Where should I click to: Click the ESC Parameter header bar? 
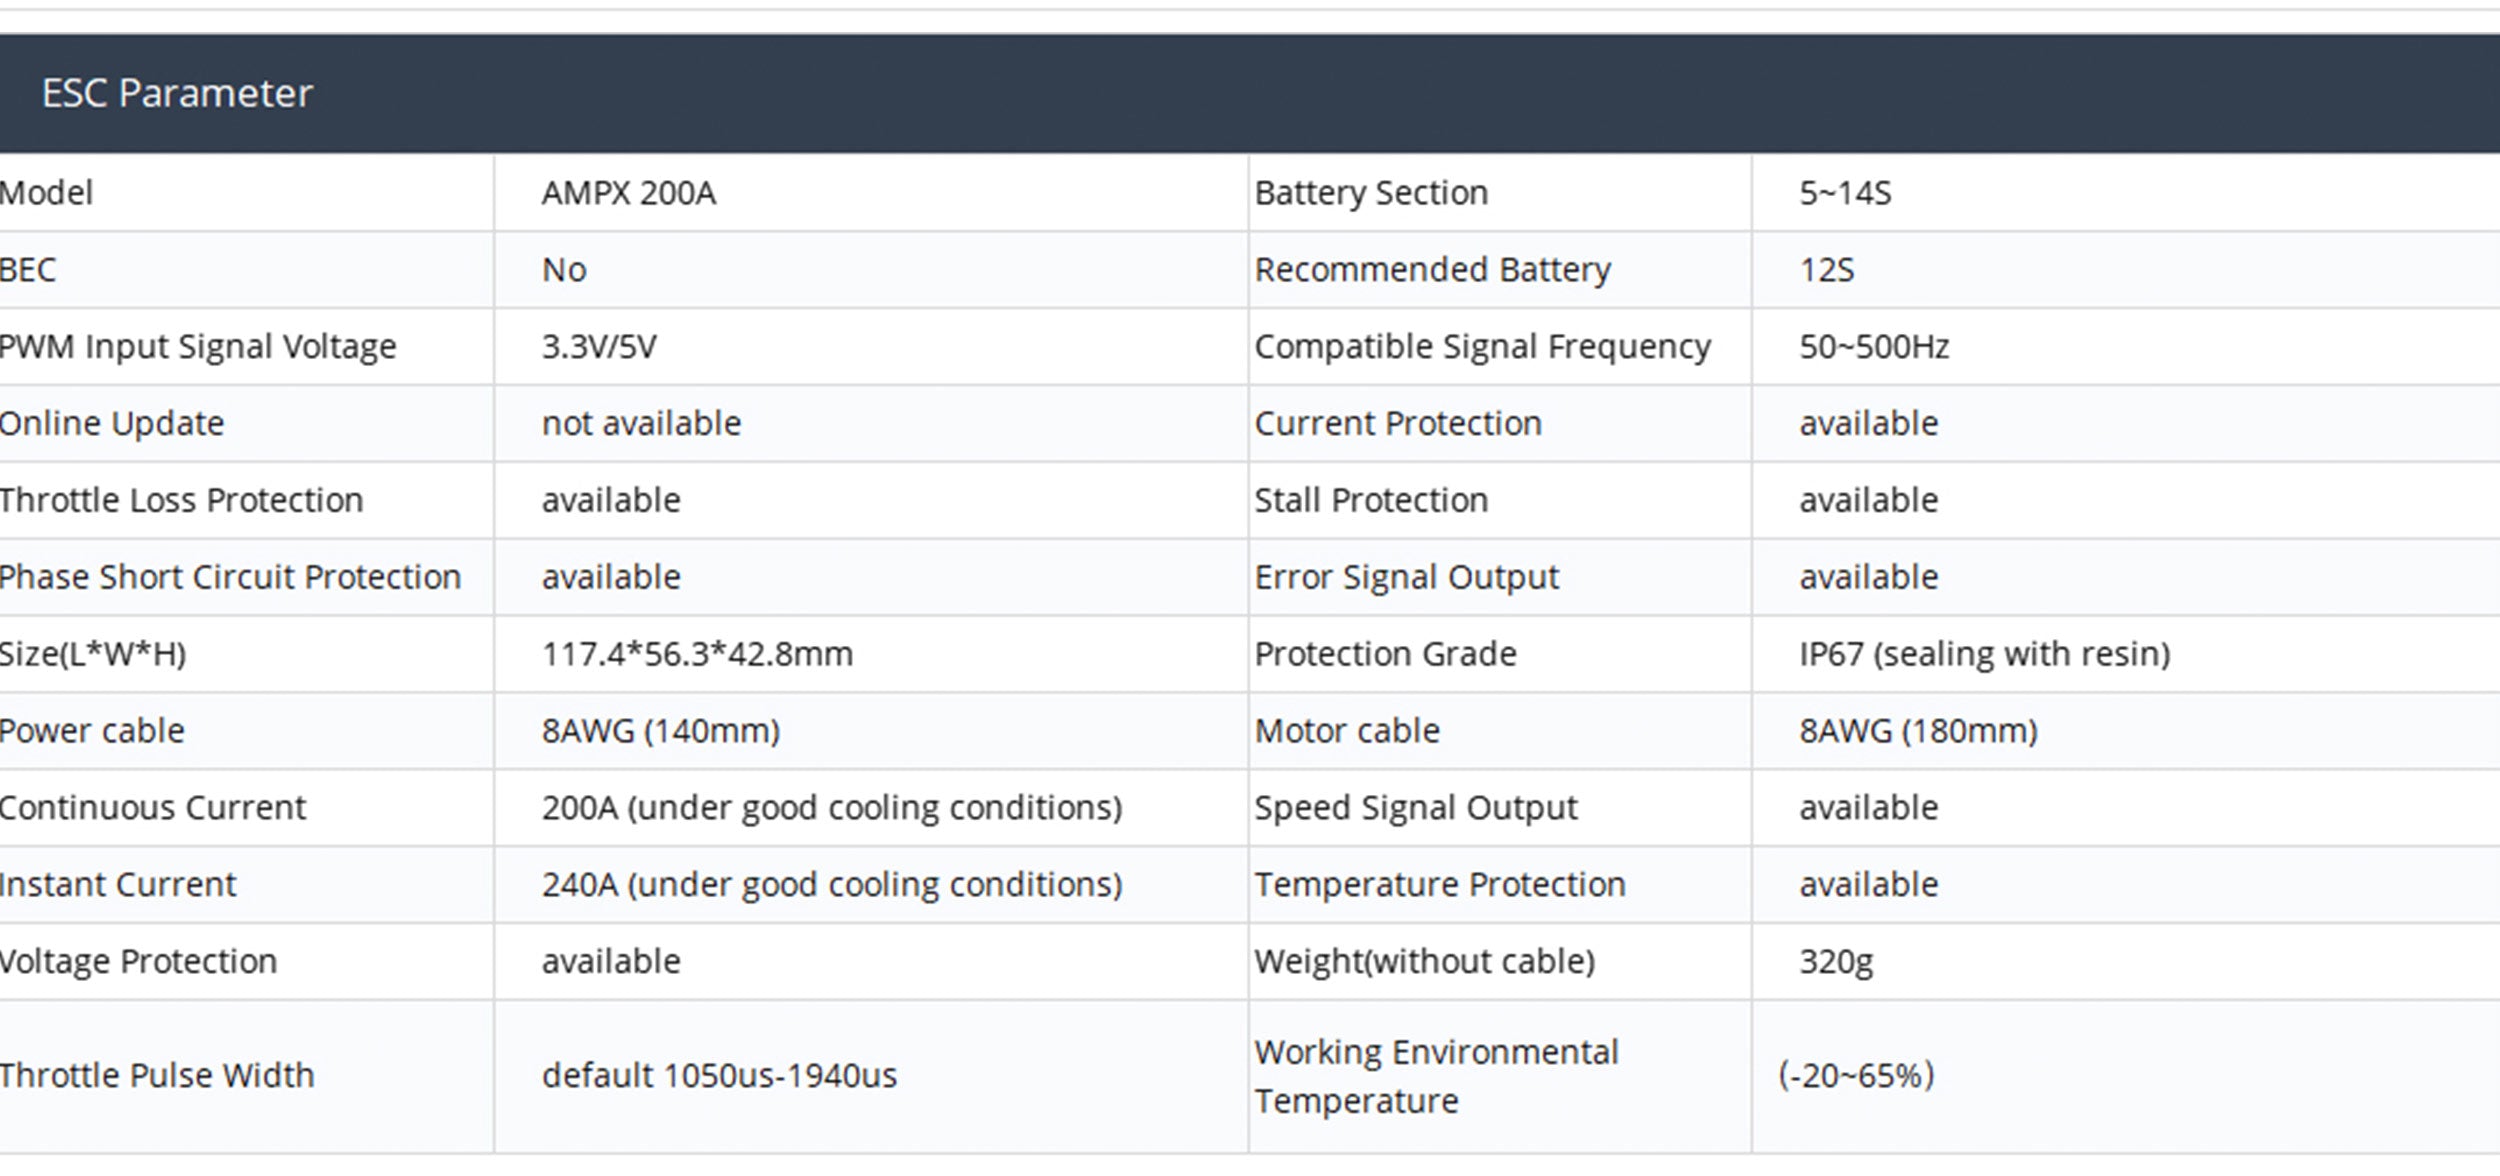(1250, 93)
